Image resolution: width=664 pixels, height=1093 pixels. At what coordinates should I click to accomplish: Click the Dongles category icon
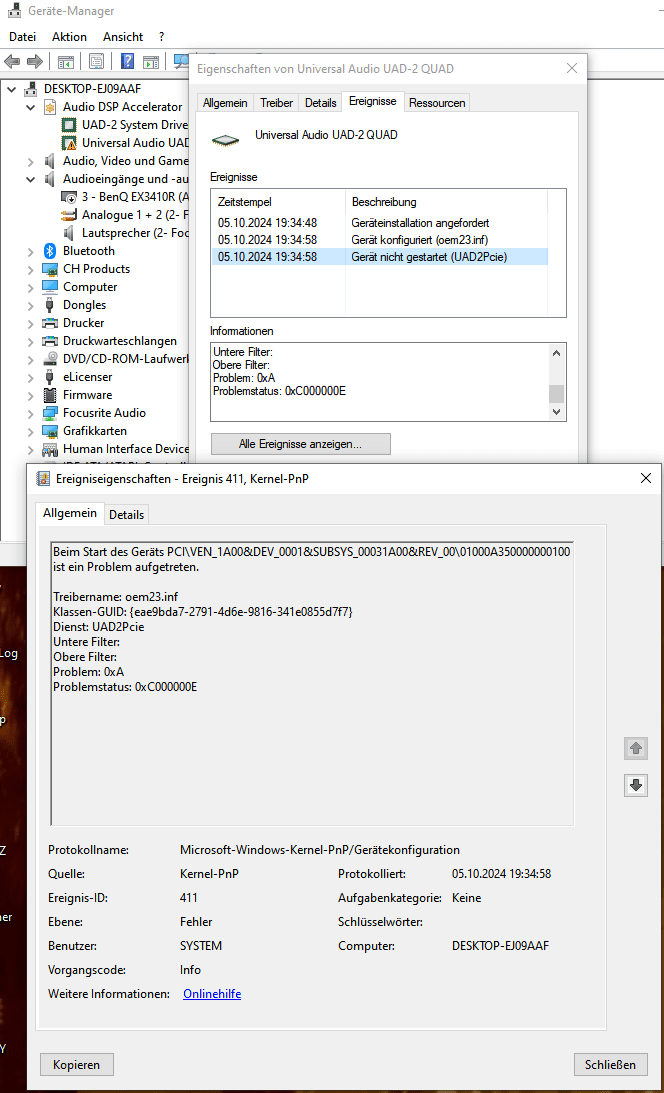pos(50,305)
